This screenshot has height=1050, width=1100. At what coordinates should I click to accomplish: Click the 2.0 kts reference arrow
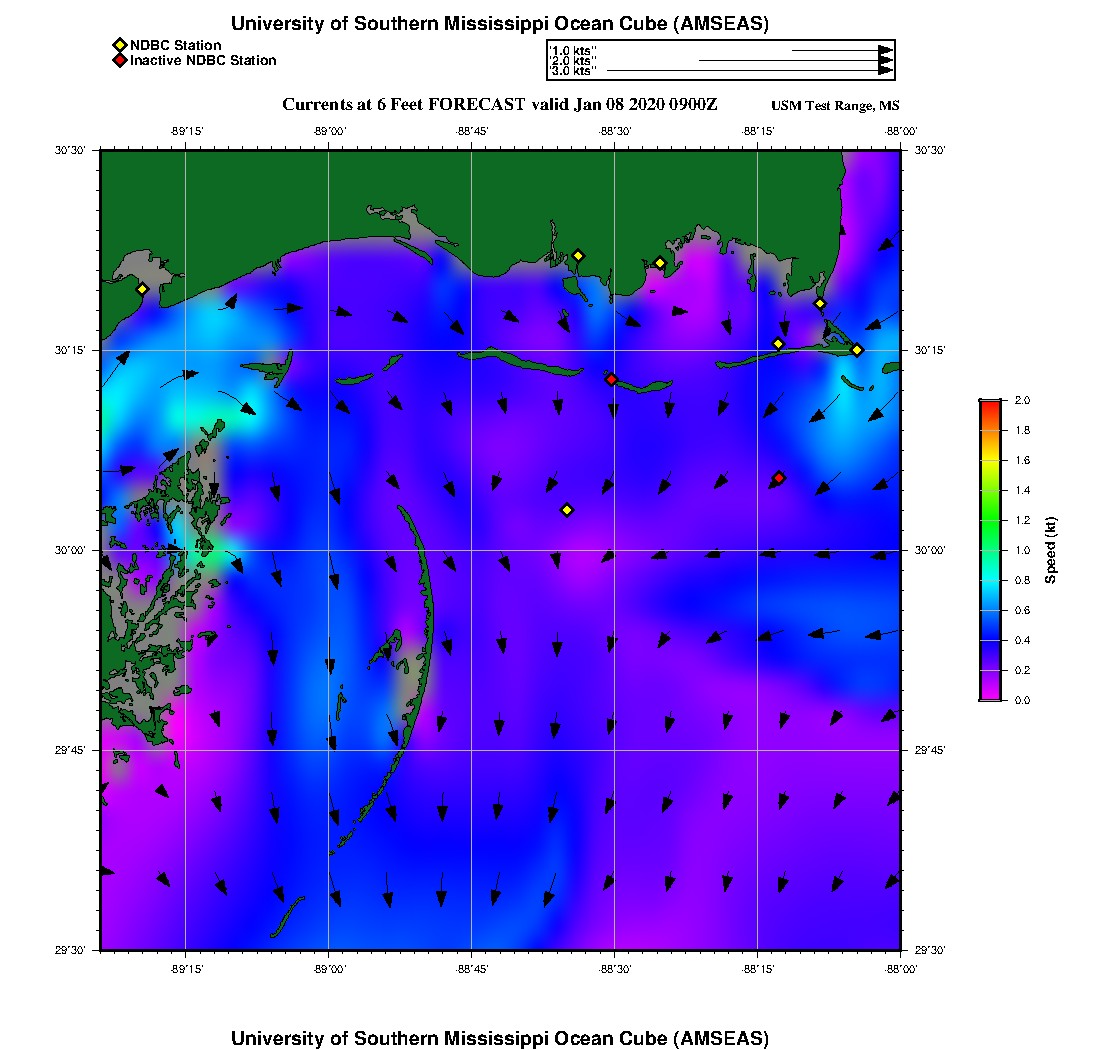[x=796, y=60]
